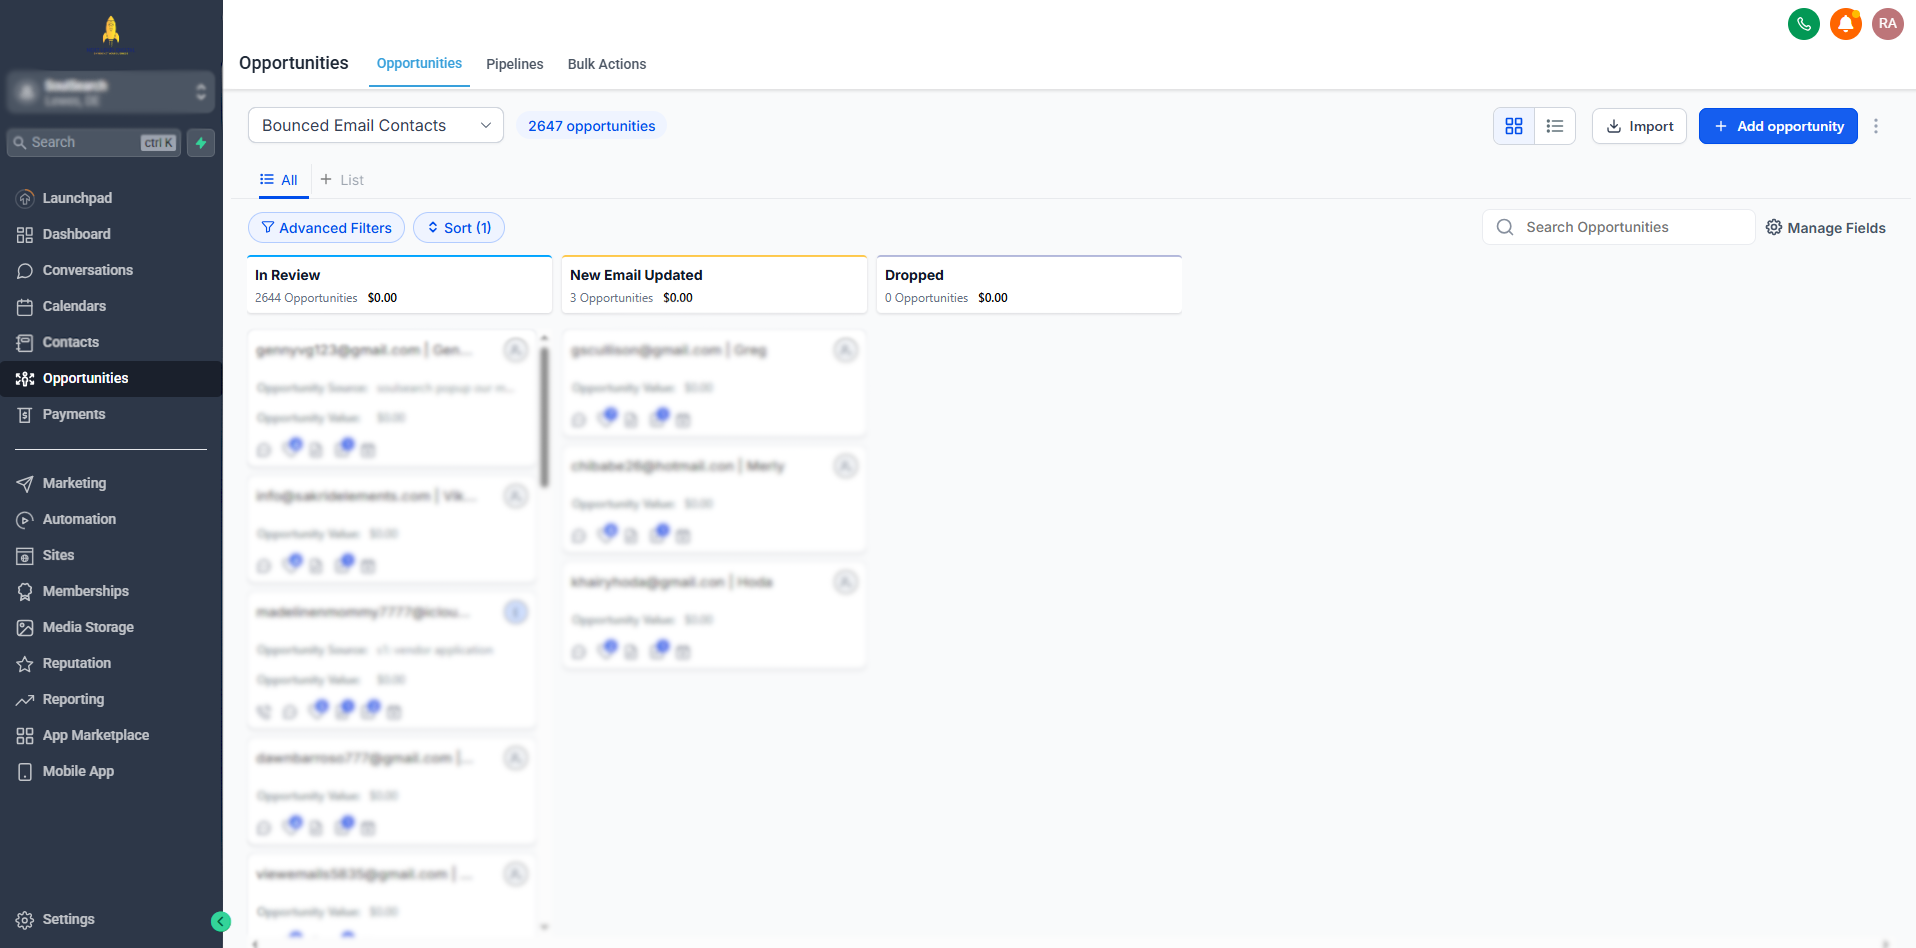
Task: Click the Add opportunity button
Action: 1778,126
